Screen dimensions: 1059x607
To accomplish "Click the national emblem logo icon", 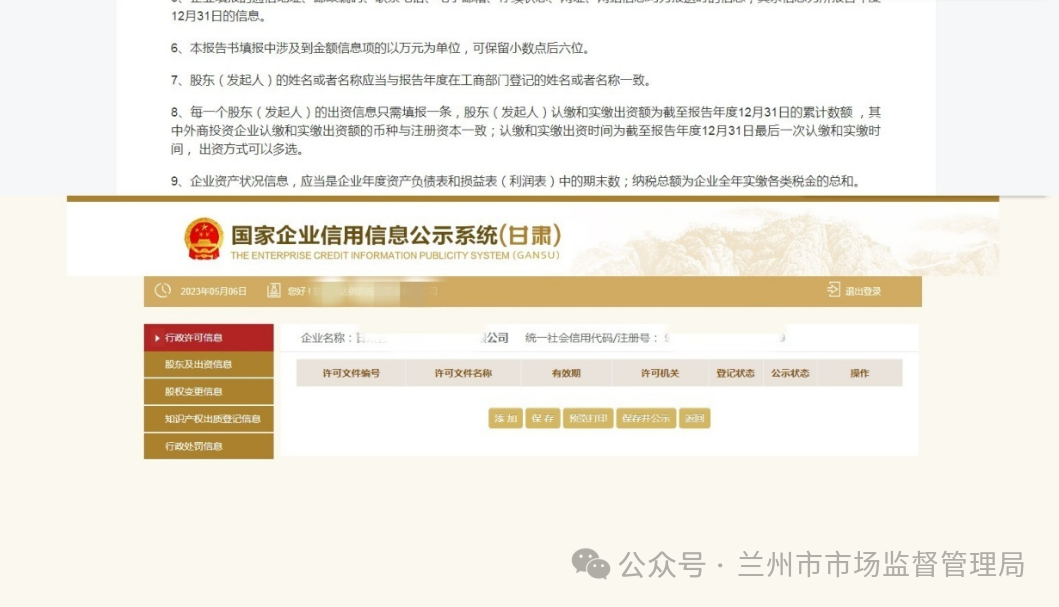I will (204, 239).
